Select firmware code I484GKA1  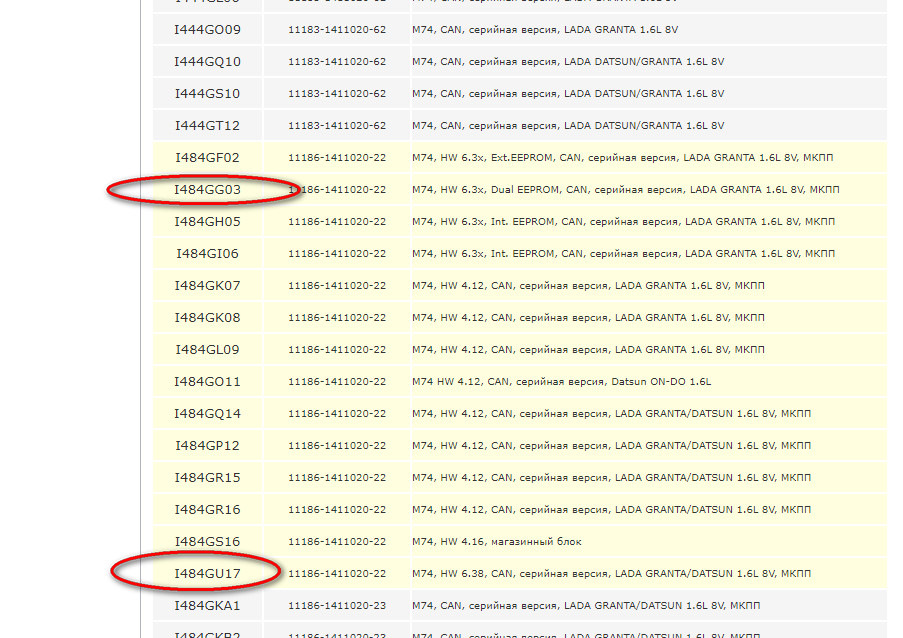point(207,606)
